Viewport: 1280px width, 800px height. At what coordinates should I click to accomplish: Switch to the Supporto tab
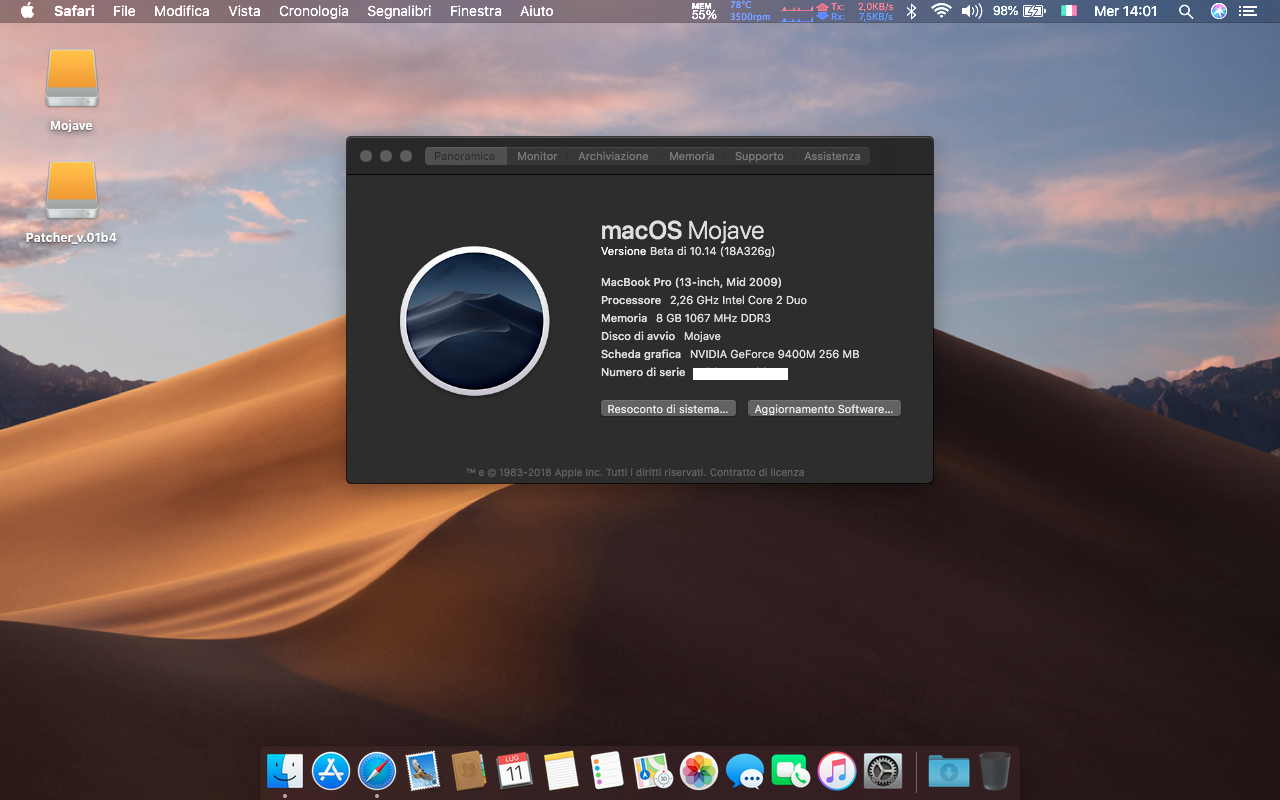[x=759, y=156]
